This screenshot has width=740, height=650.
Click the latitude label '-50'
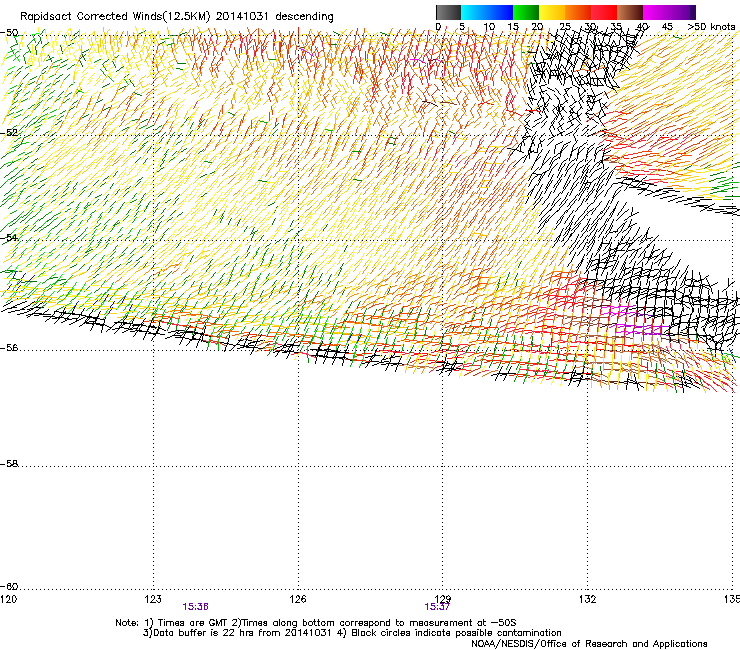[x=9, y=33]
